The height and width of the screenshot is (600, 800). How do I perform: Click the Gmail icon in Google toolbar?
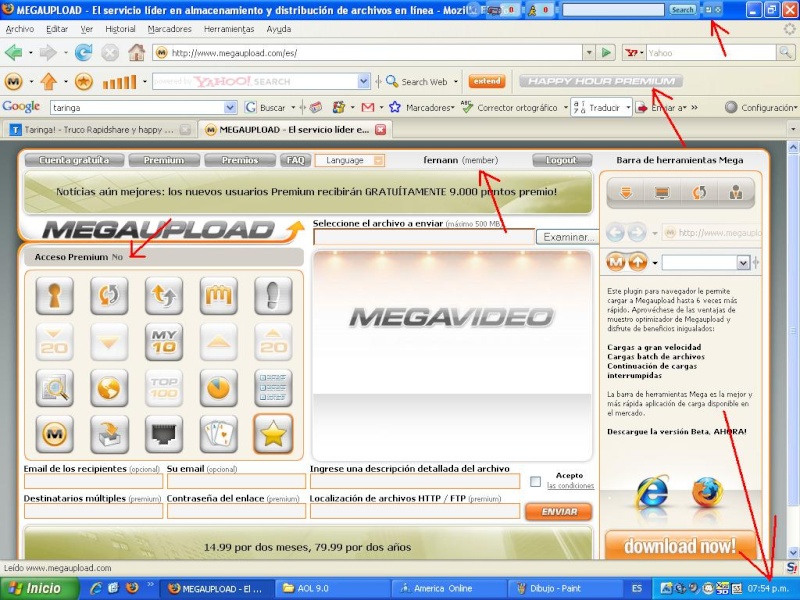[x=368, y=108]
